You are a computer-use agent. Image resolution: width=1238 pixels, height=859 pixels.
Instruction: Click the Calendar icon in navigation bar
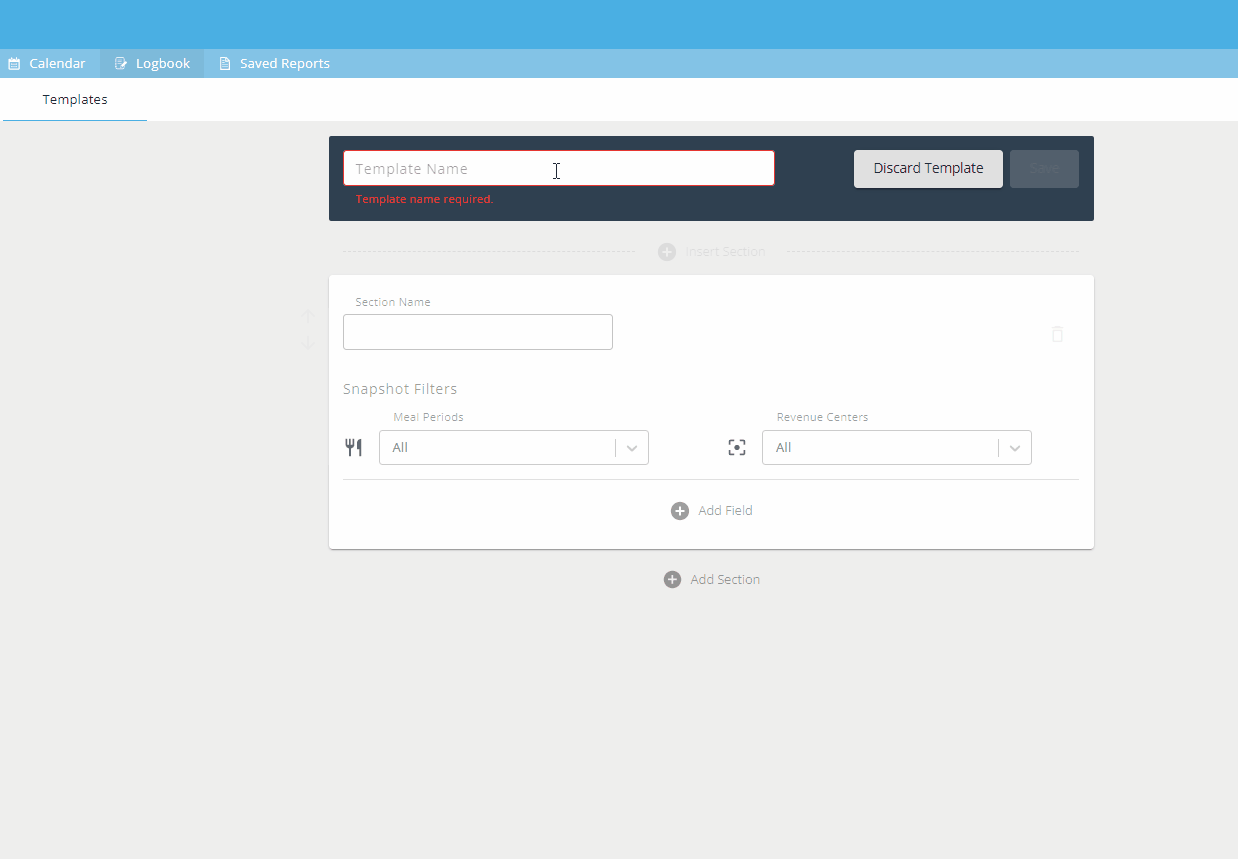(x=14, y=64)
